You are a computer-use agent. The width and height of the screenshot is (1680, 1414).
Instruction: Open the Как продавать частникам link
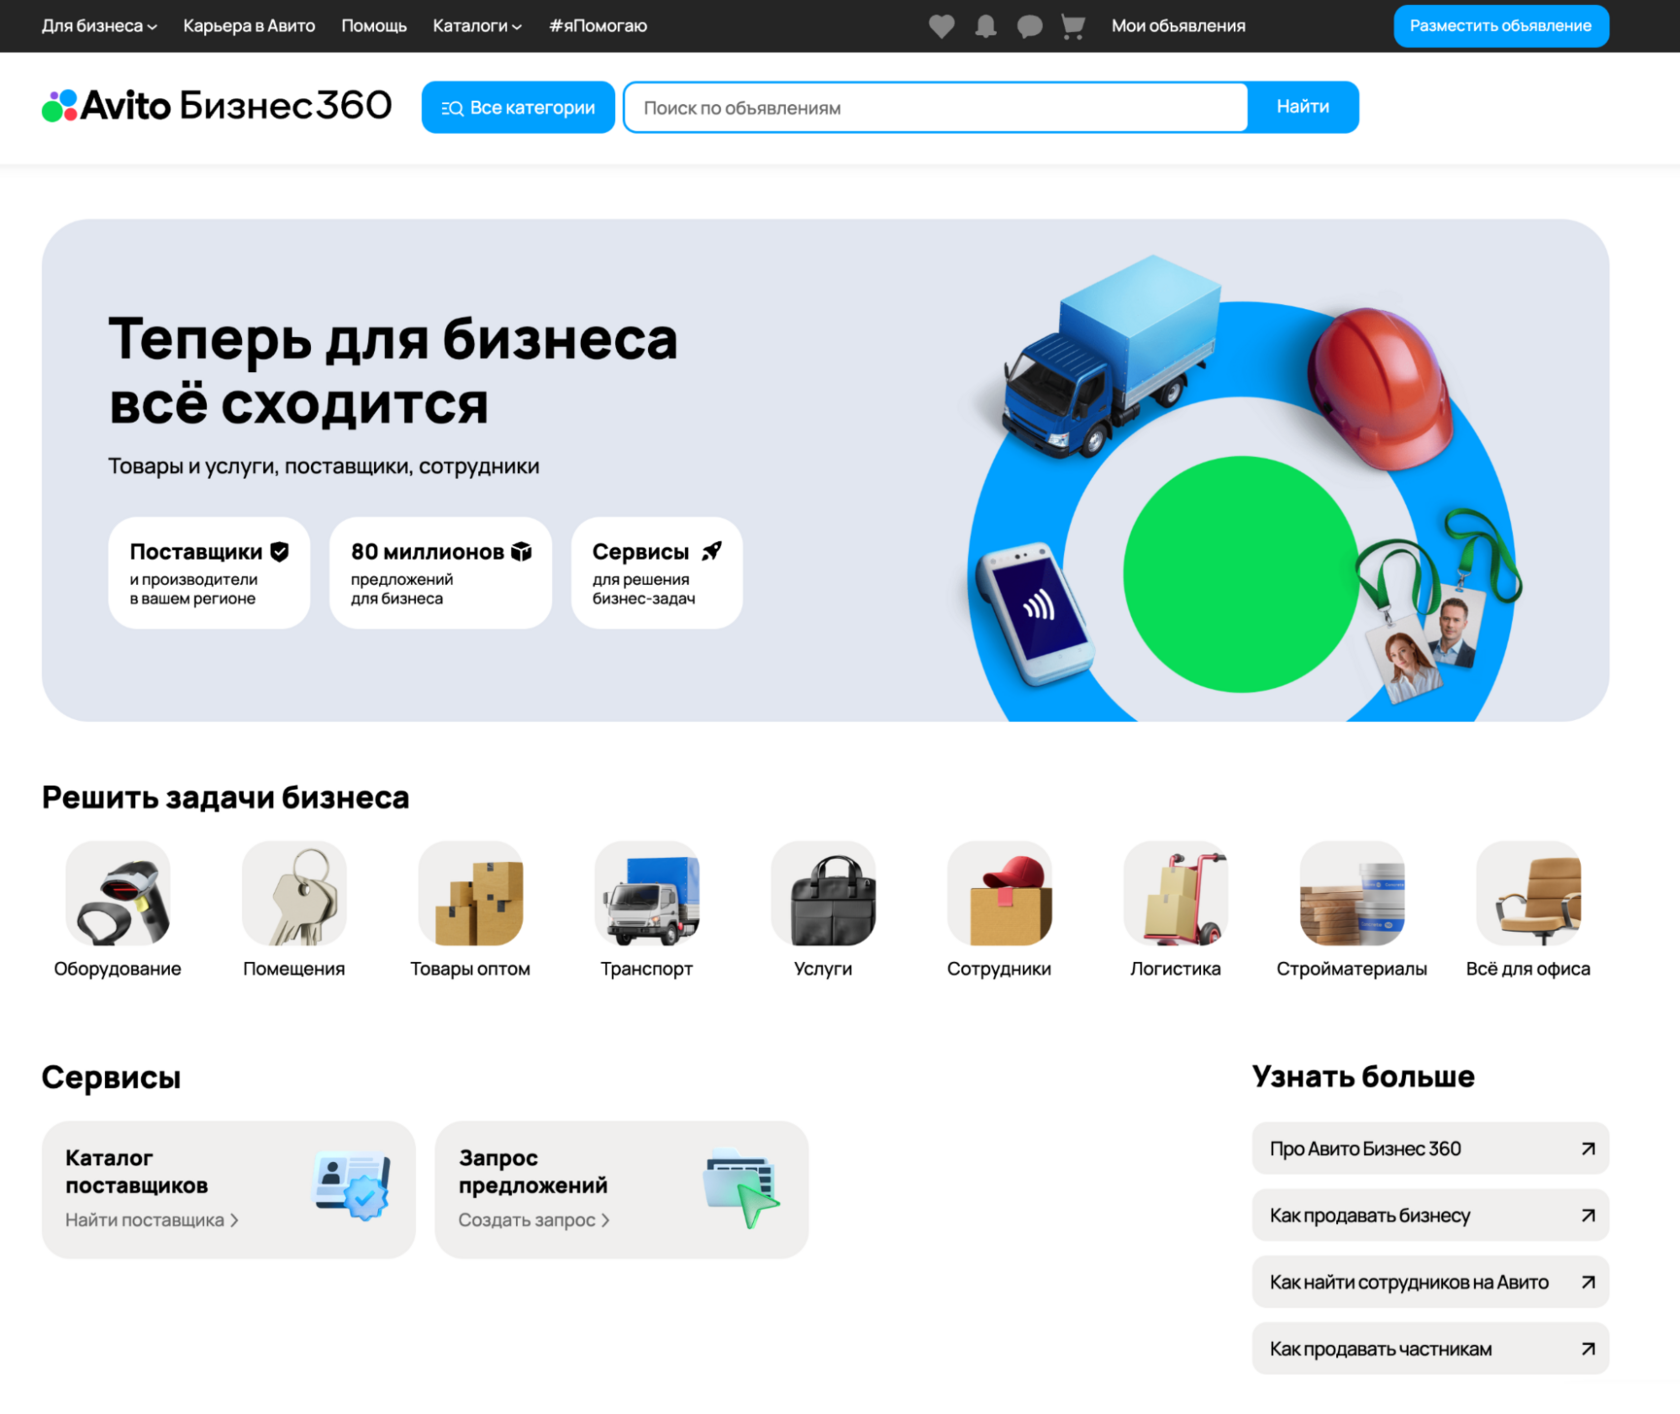tap(1430, 1349)
